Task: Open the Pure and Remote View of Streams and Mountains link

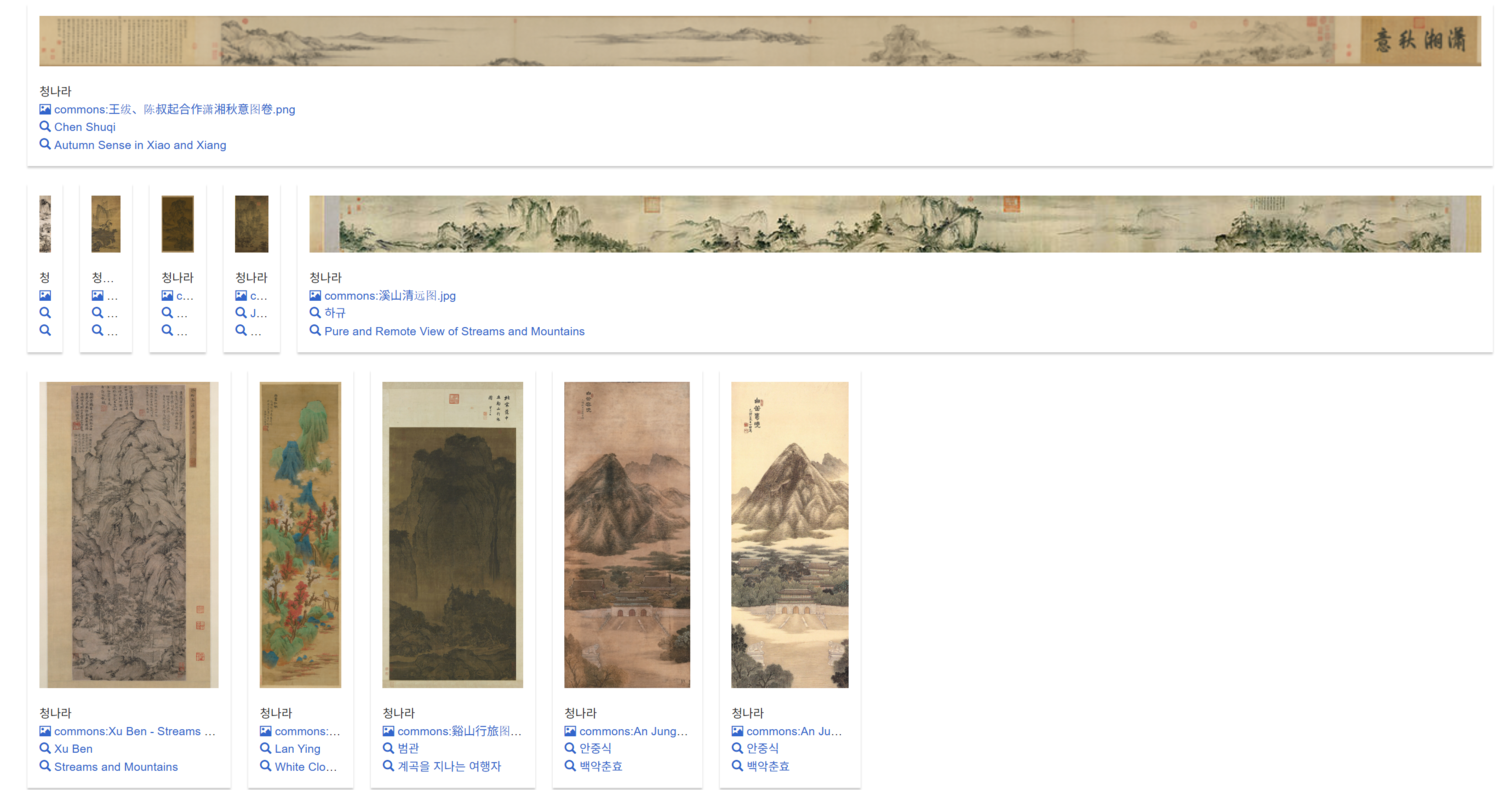Action: click(454, 331)
